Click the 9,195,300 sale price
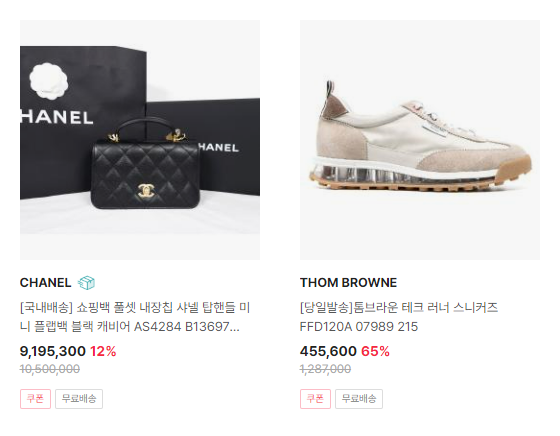 pyautogui.click(x=53, y=351)
